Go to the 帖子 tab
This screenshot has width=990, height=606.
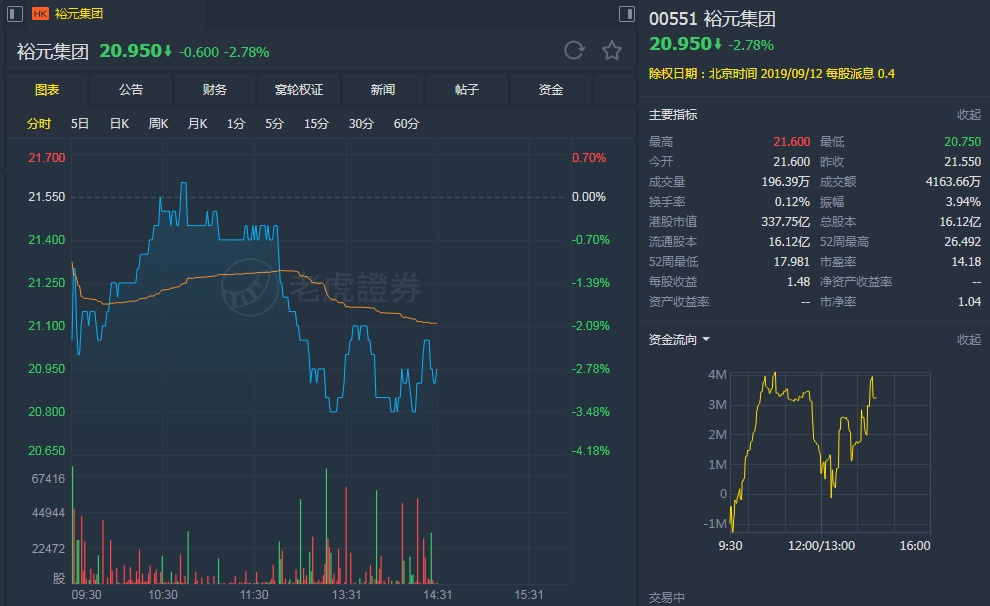point(467,90)
